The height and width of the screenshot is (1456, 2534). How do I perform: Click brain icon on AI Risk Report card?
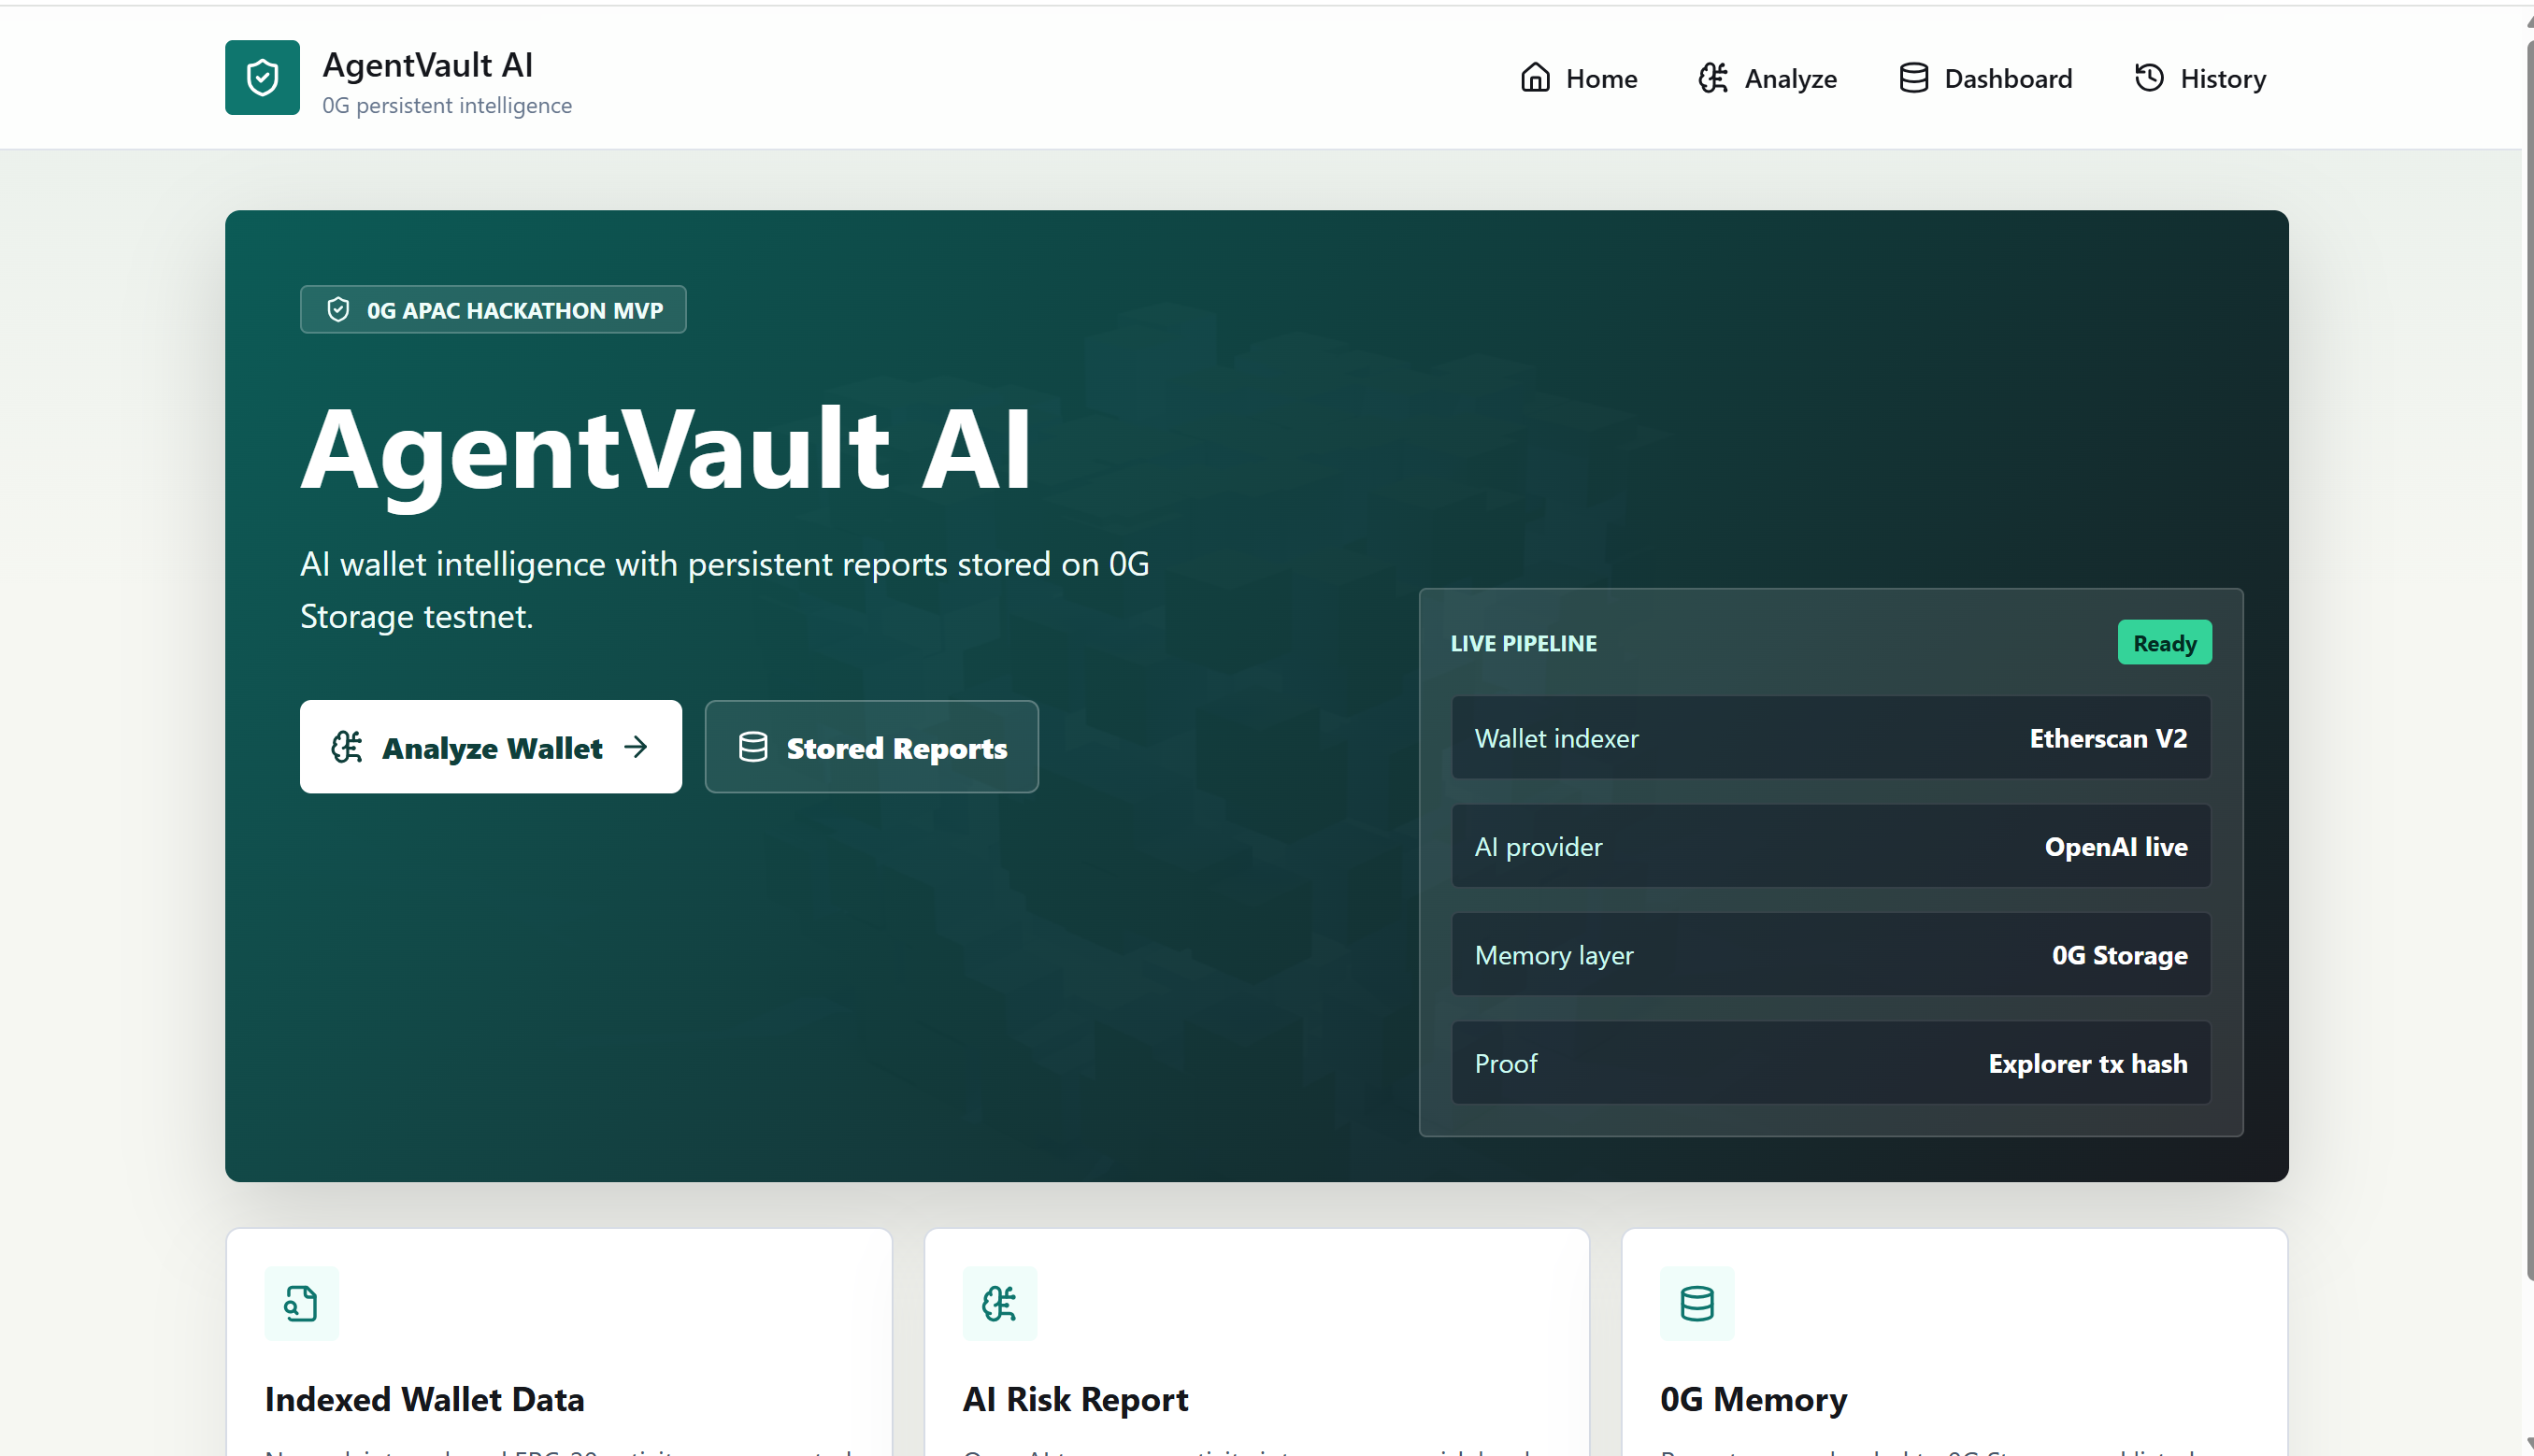999,1303
